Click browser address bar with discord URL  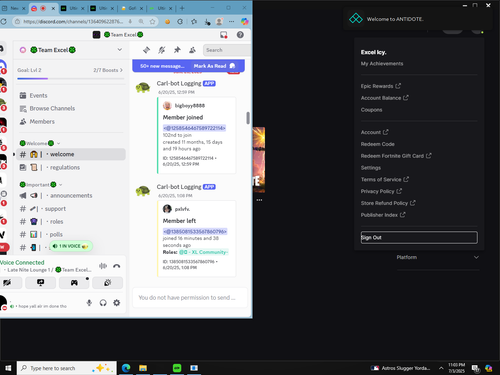point(73,22)
